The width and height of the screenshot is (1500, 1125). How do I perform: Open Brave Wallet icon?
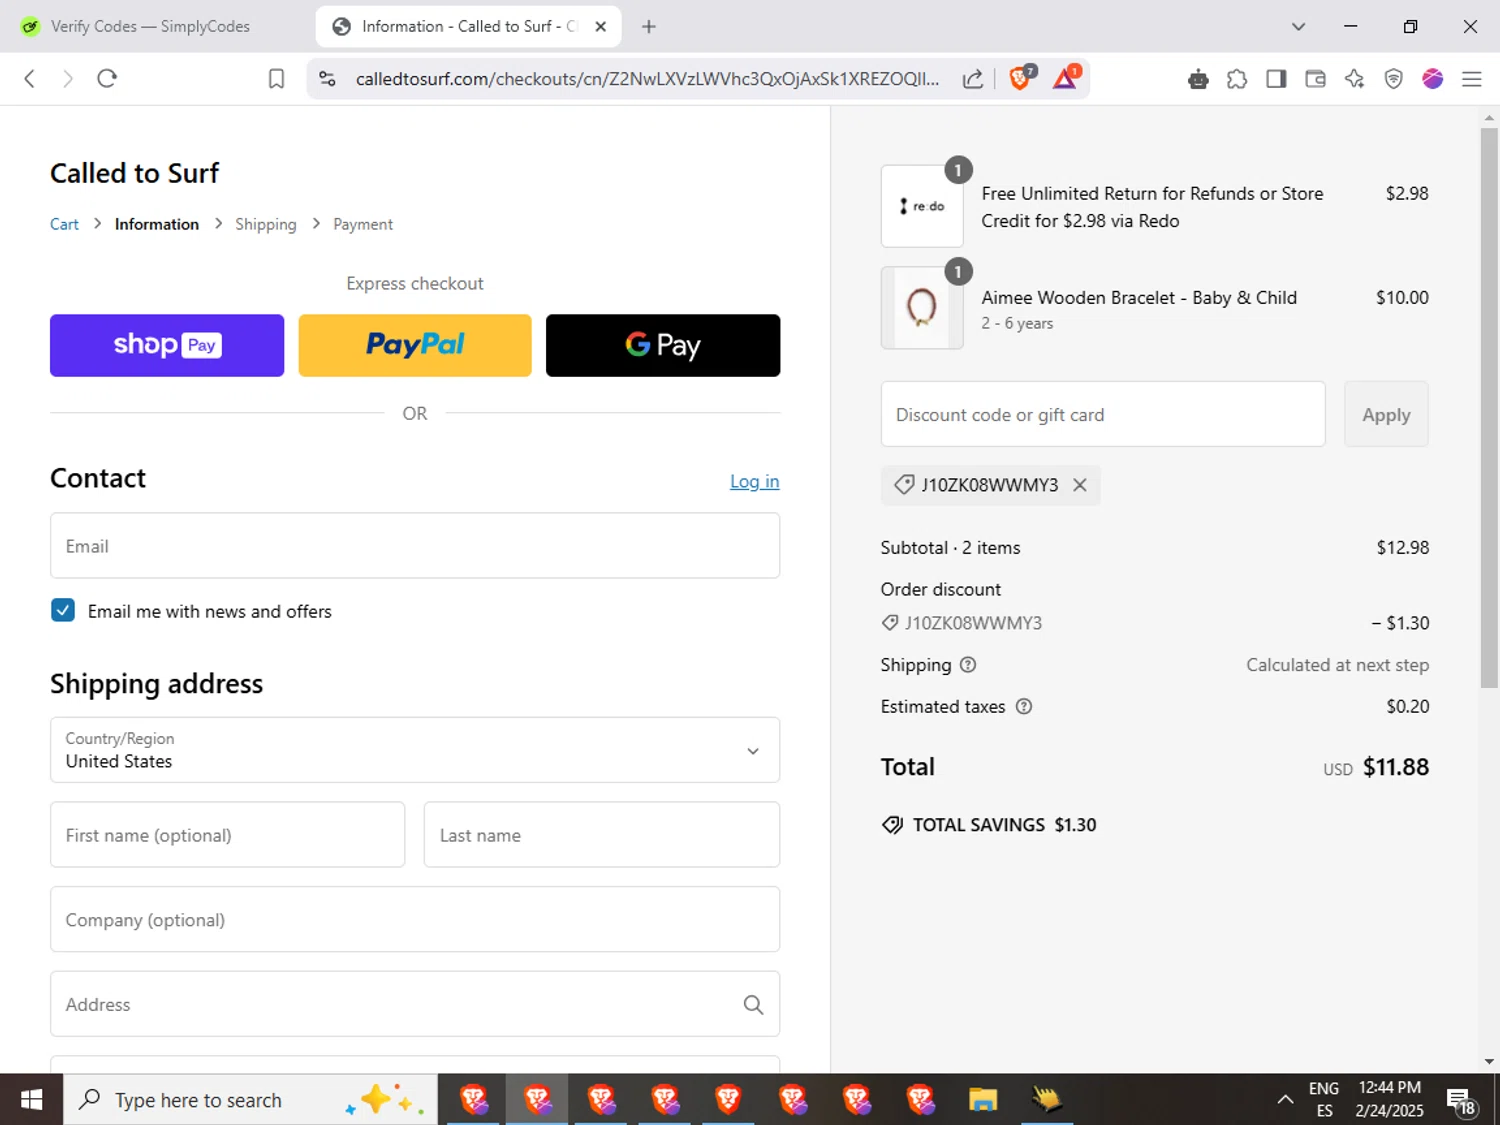click(x=1315, y=79)
